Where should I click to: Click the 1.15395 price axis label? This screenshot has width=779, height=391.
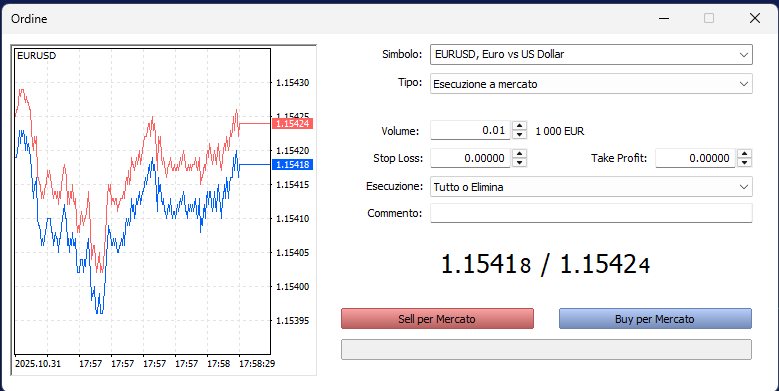(x=293, y=320)
